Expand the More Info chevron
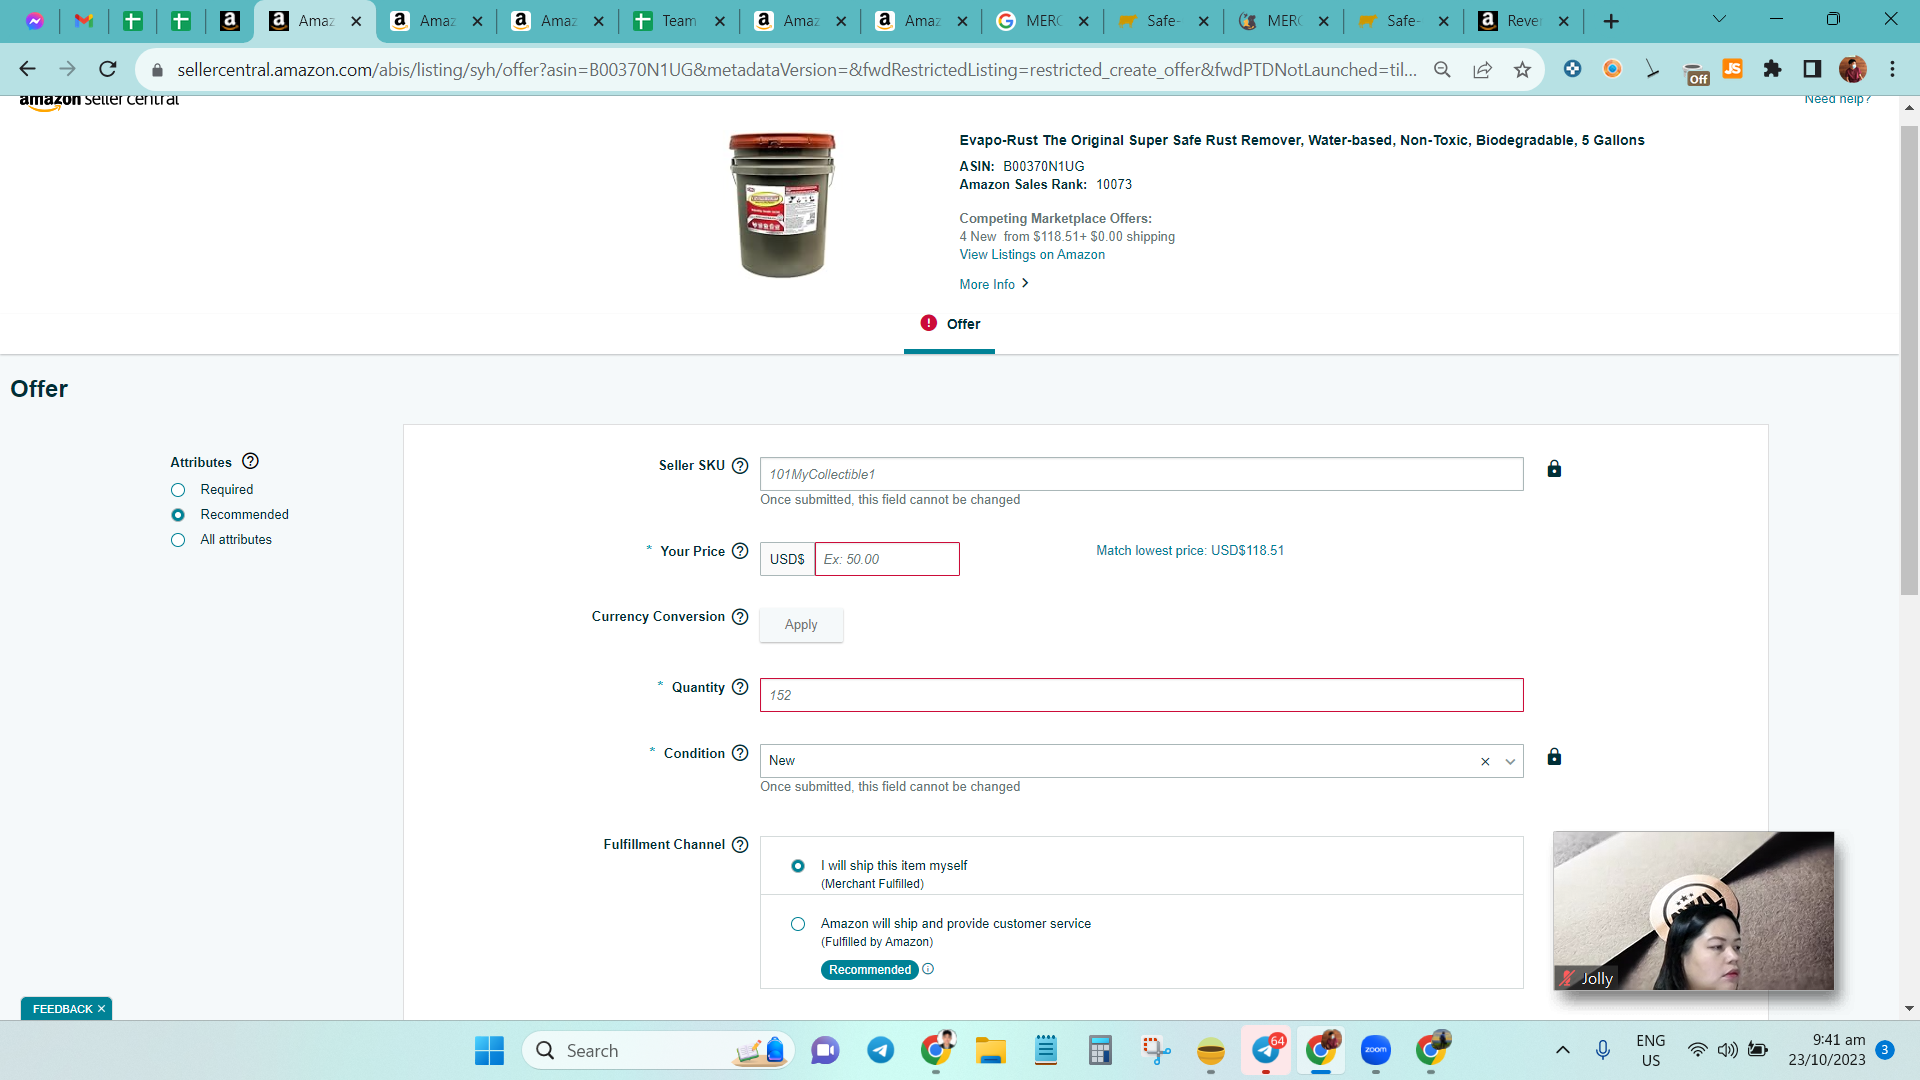The height and width of the screenshot is (1080, 1920). tap(1025, 284)
